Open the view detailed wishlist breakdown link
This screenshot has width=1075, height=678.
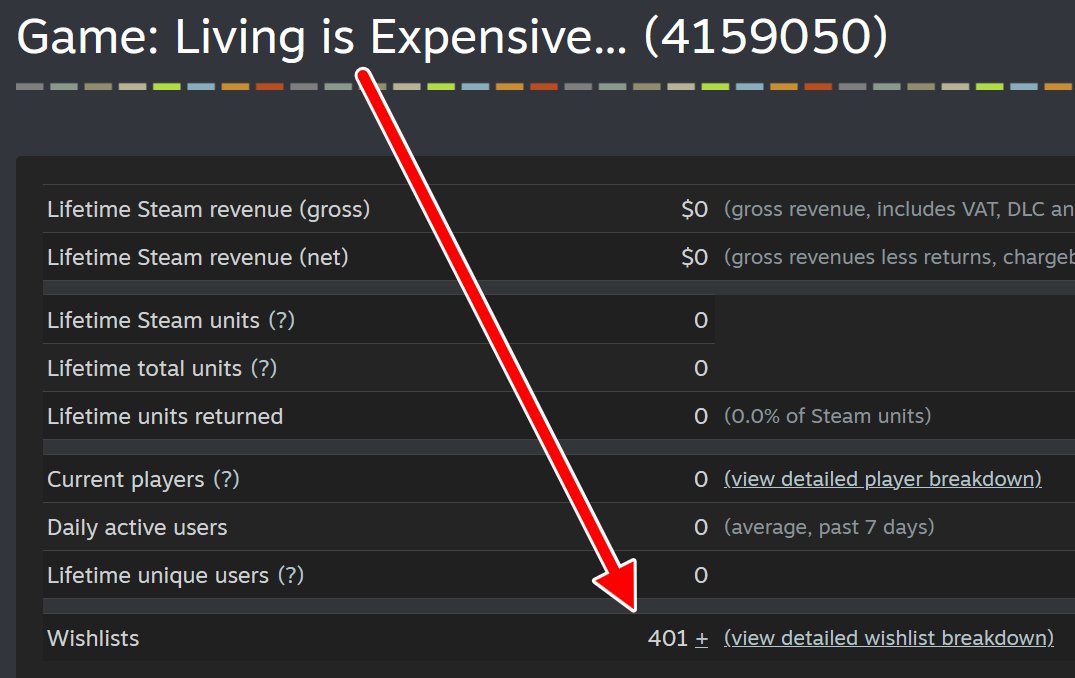pos(889,638)
